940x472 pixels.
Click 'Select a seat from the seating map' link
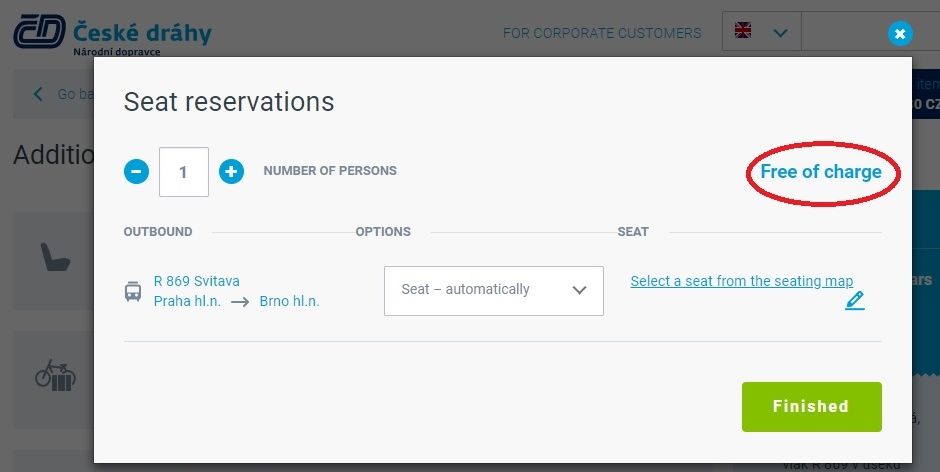pyautogui.click(x=742, y=281)
